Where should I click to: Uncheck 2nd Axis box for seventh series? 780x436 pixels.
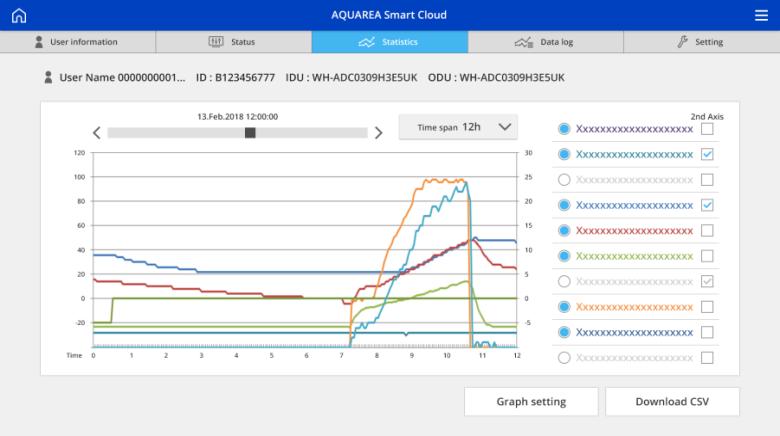tap(707, 282)
